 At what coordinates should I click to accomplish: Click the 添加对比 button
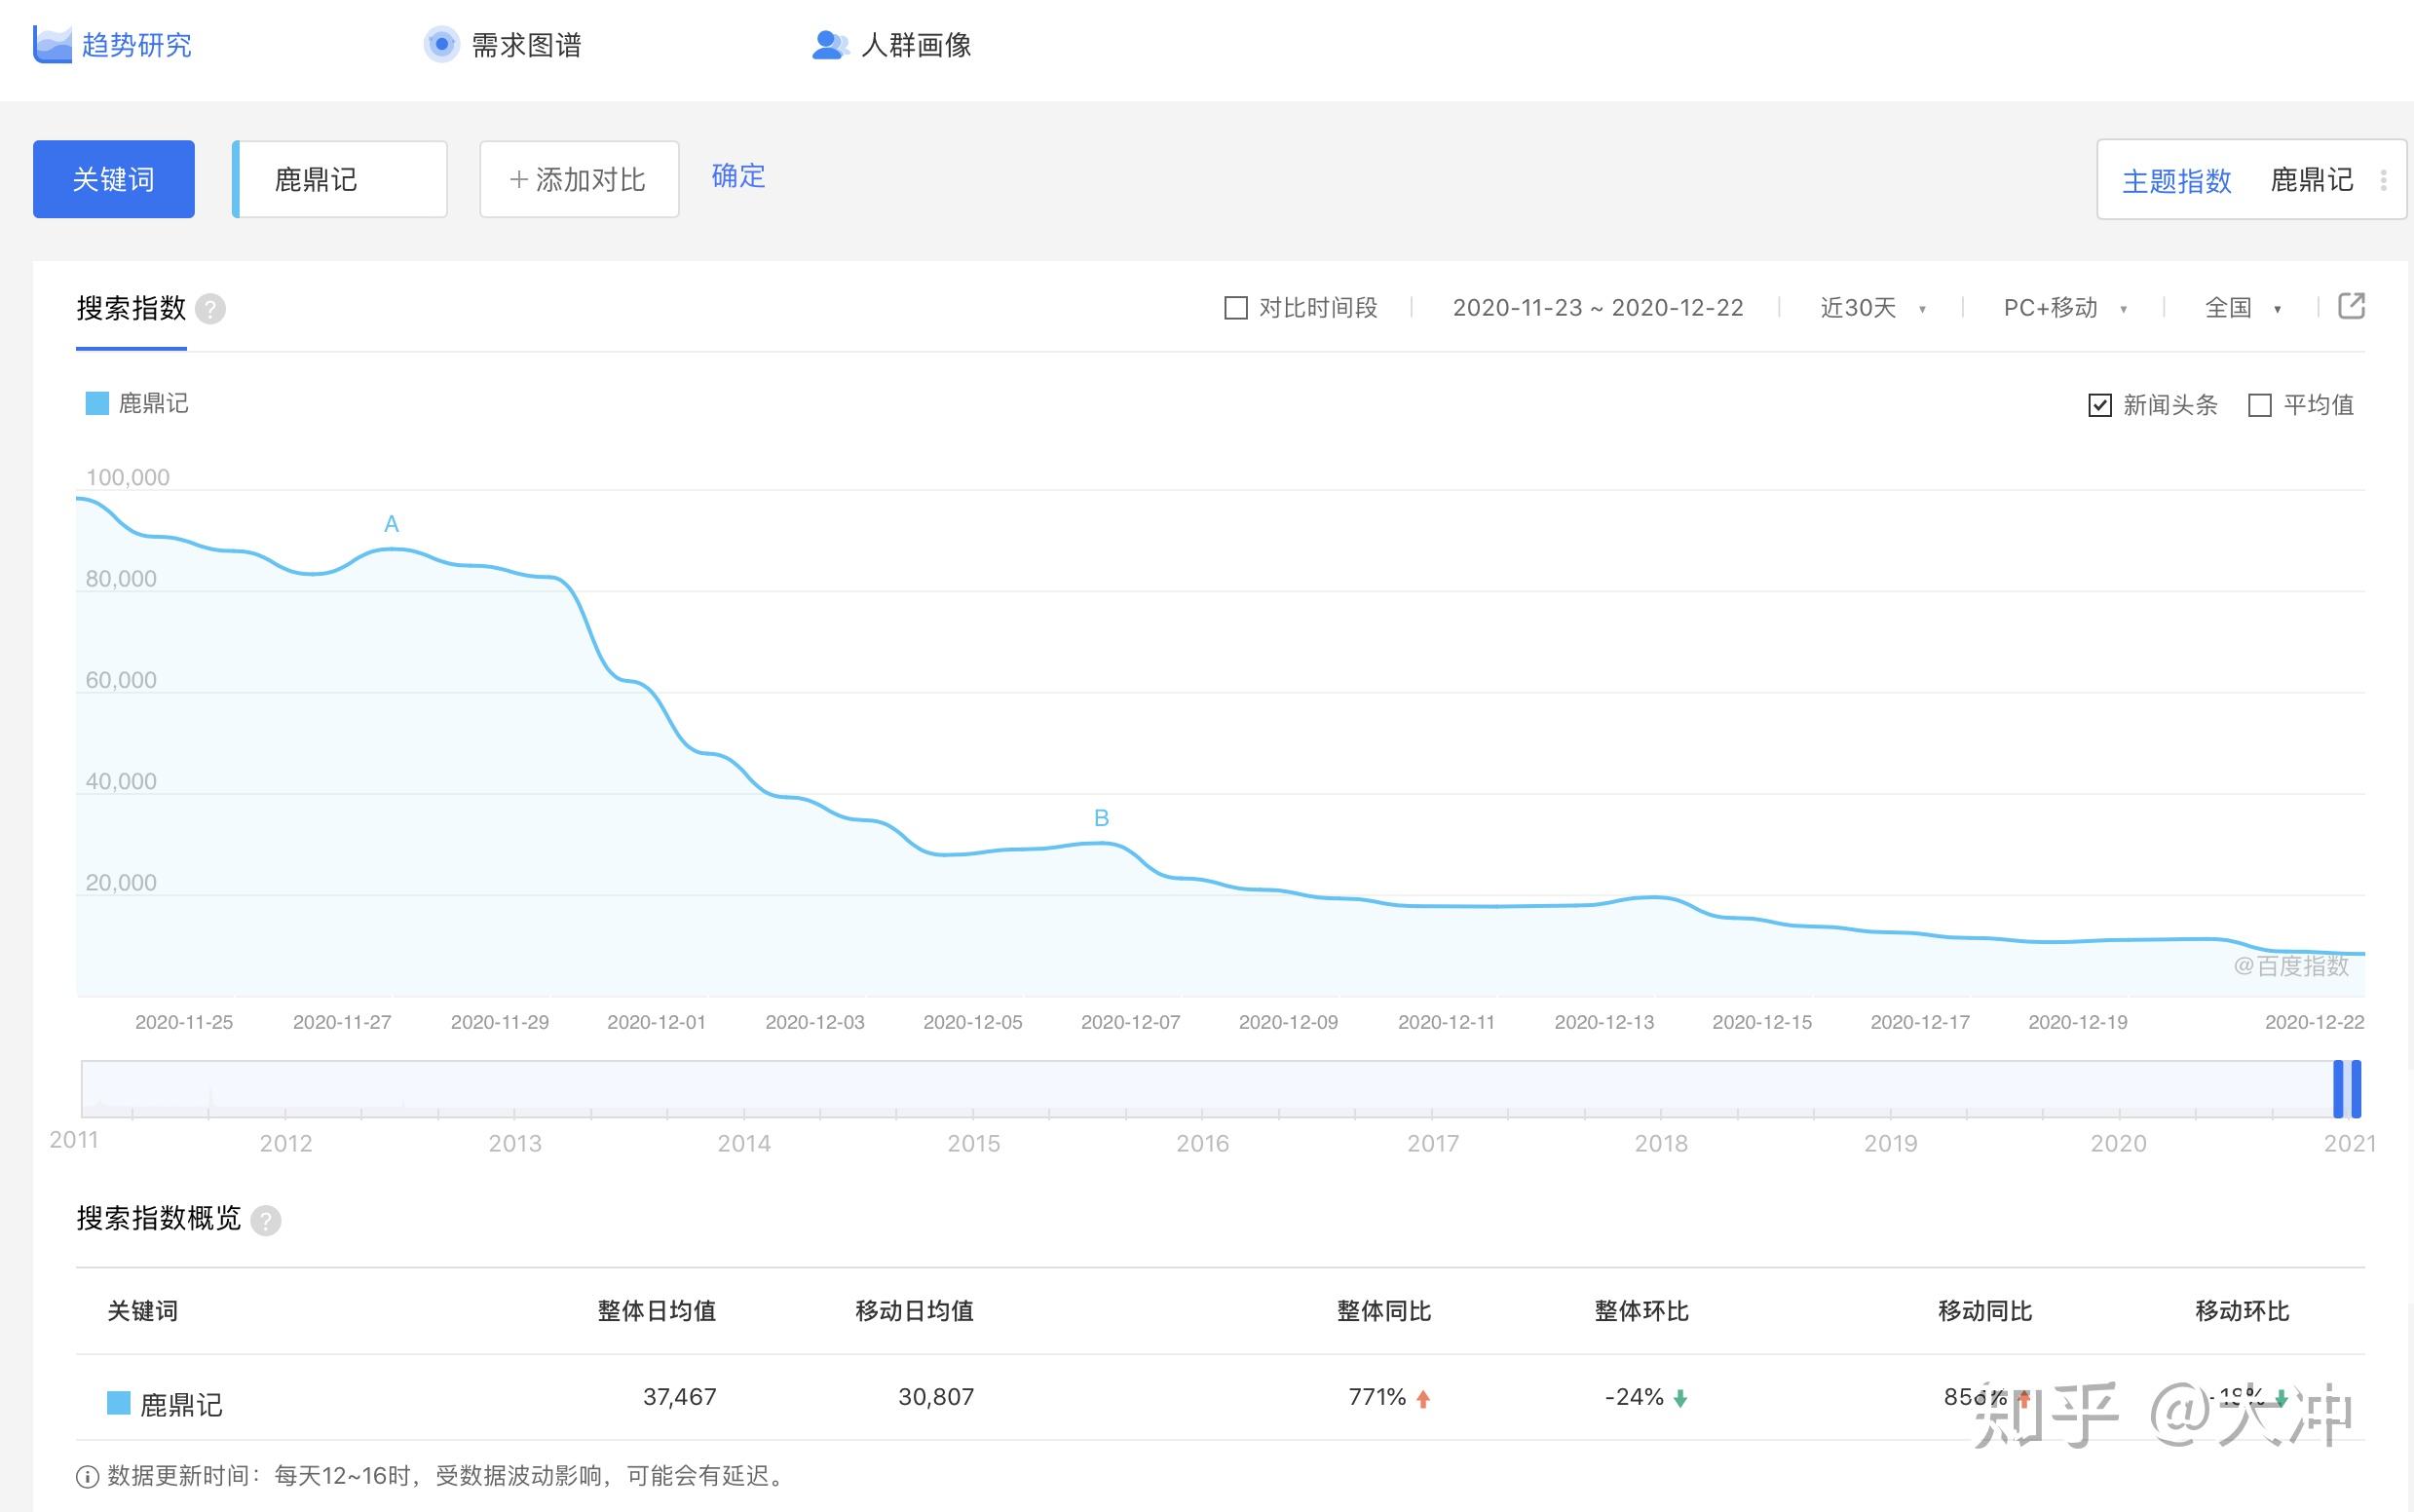[x=579, y=180]
